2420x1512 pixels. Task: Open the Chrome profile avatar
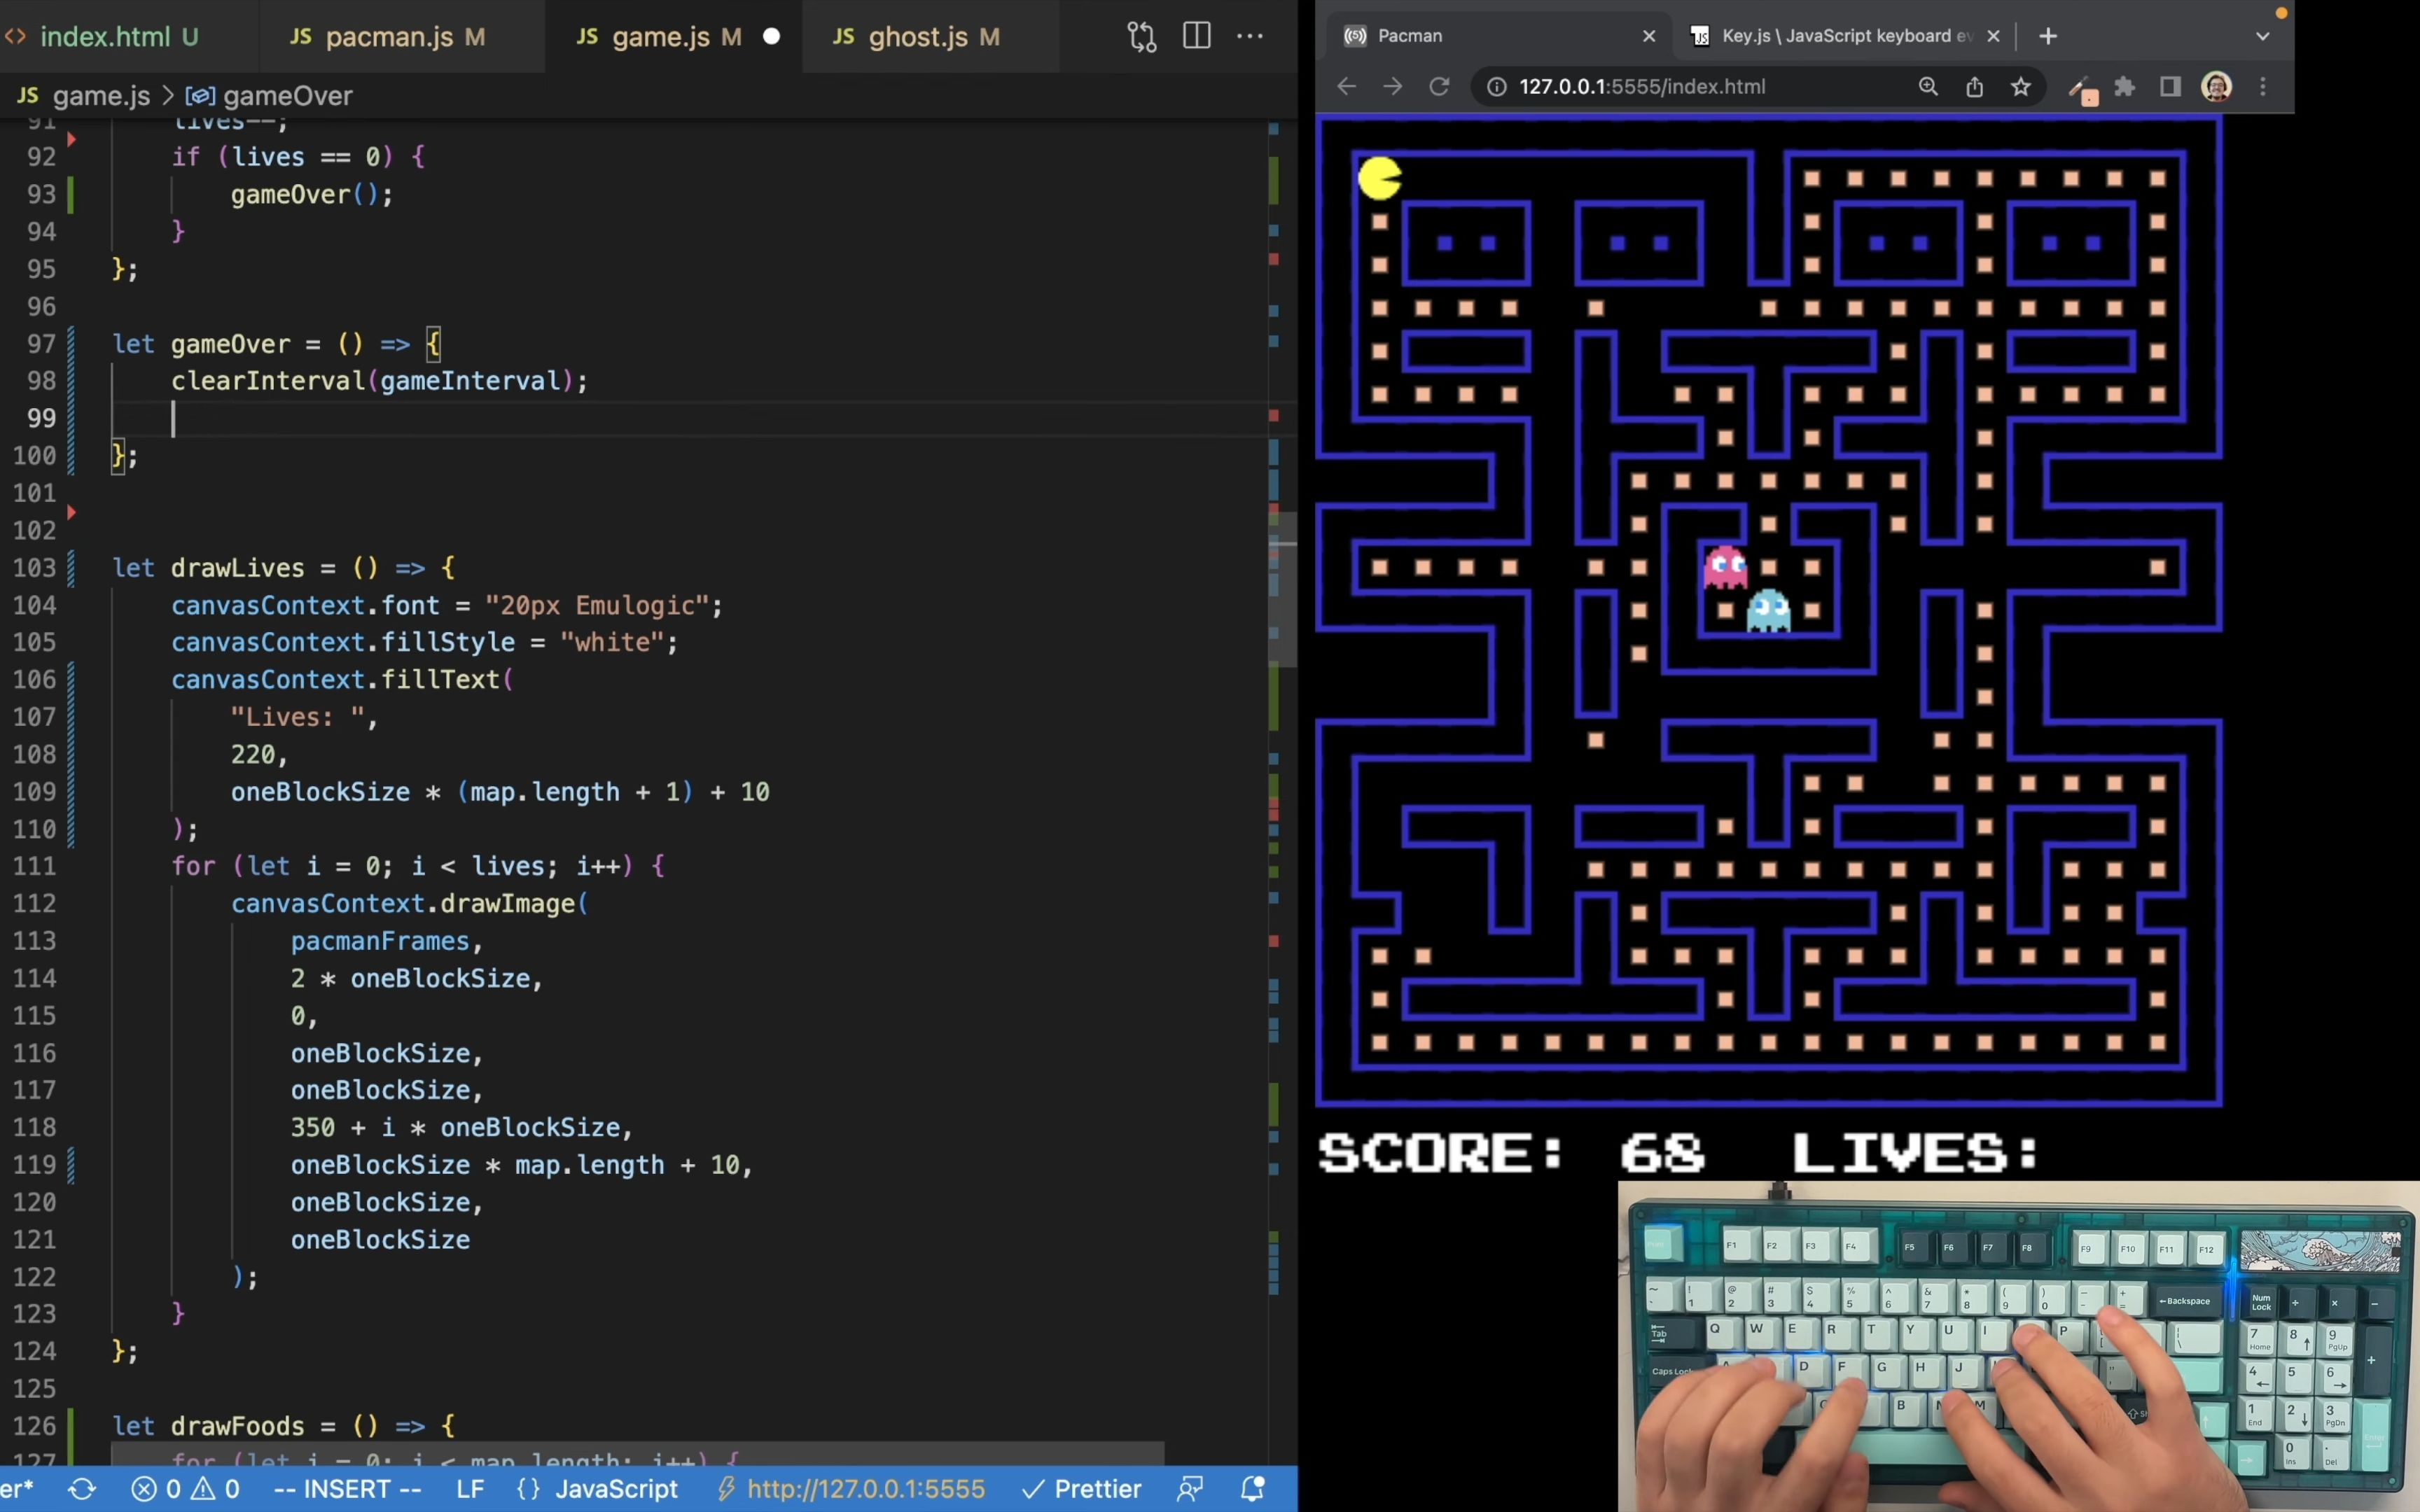coord(2217,87)
